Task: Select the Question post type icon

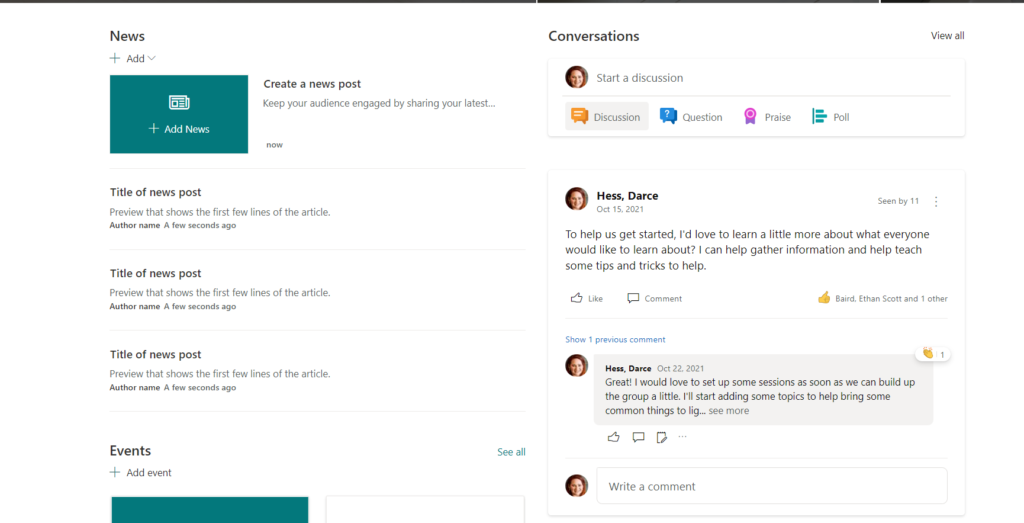Action: [x=668, y=116]
